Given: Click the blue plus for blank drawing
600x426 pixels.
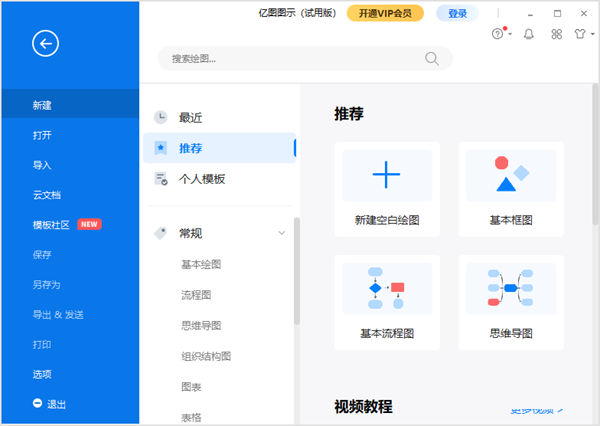Looking at the screenshot, I should [386, 175].
